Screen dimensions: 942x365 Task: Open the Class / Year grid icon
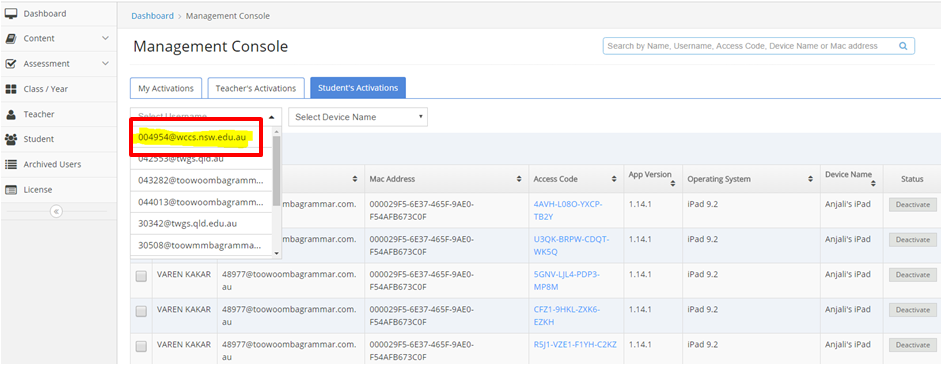[x=11, y=89]
